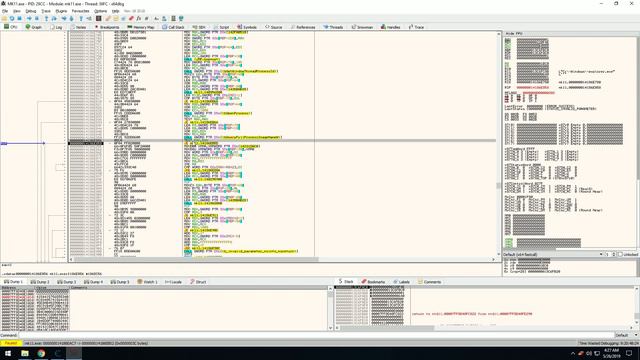Click the Step Over toolbar icon
This screenshot has height=360, width=640.
(54, 18)
